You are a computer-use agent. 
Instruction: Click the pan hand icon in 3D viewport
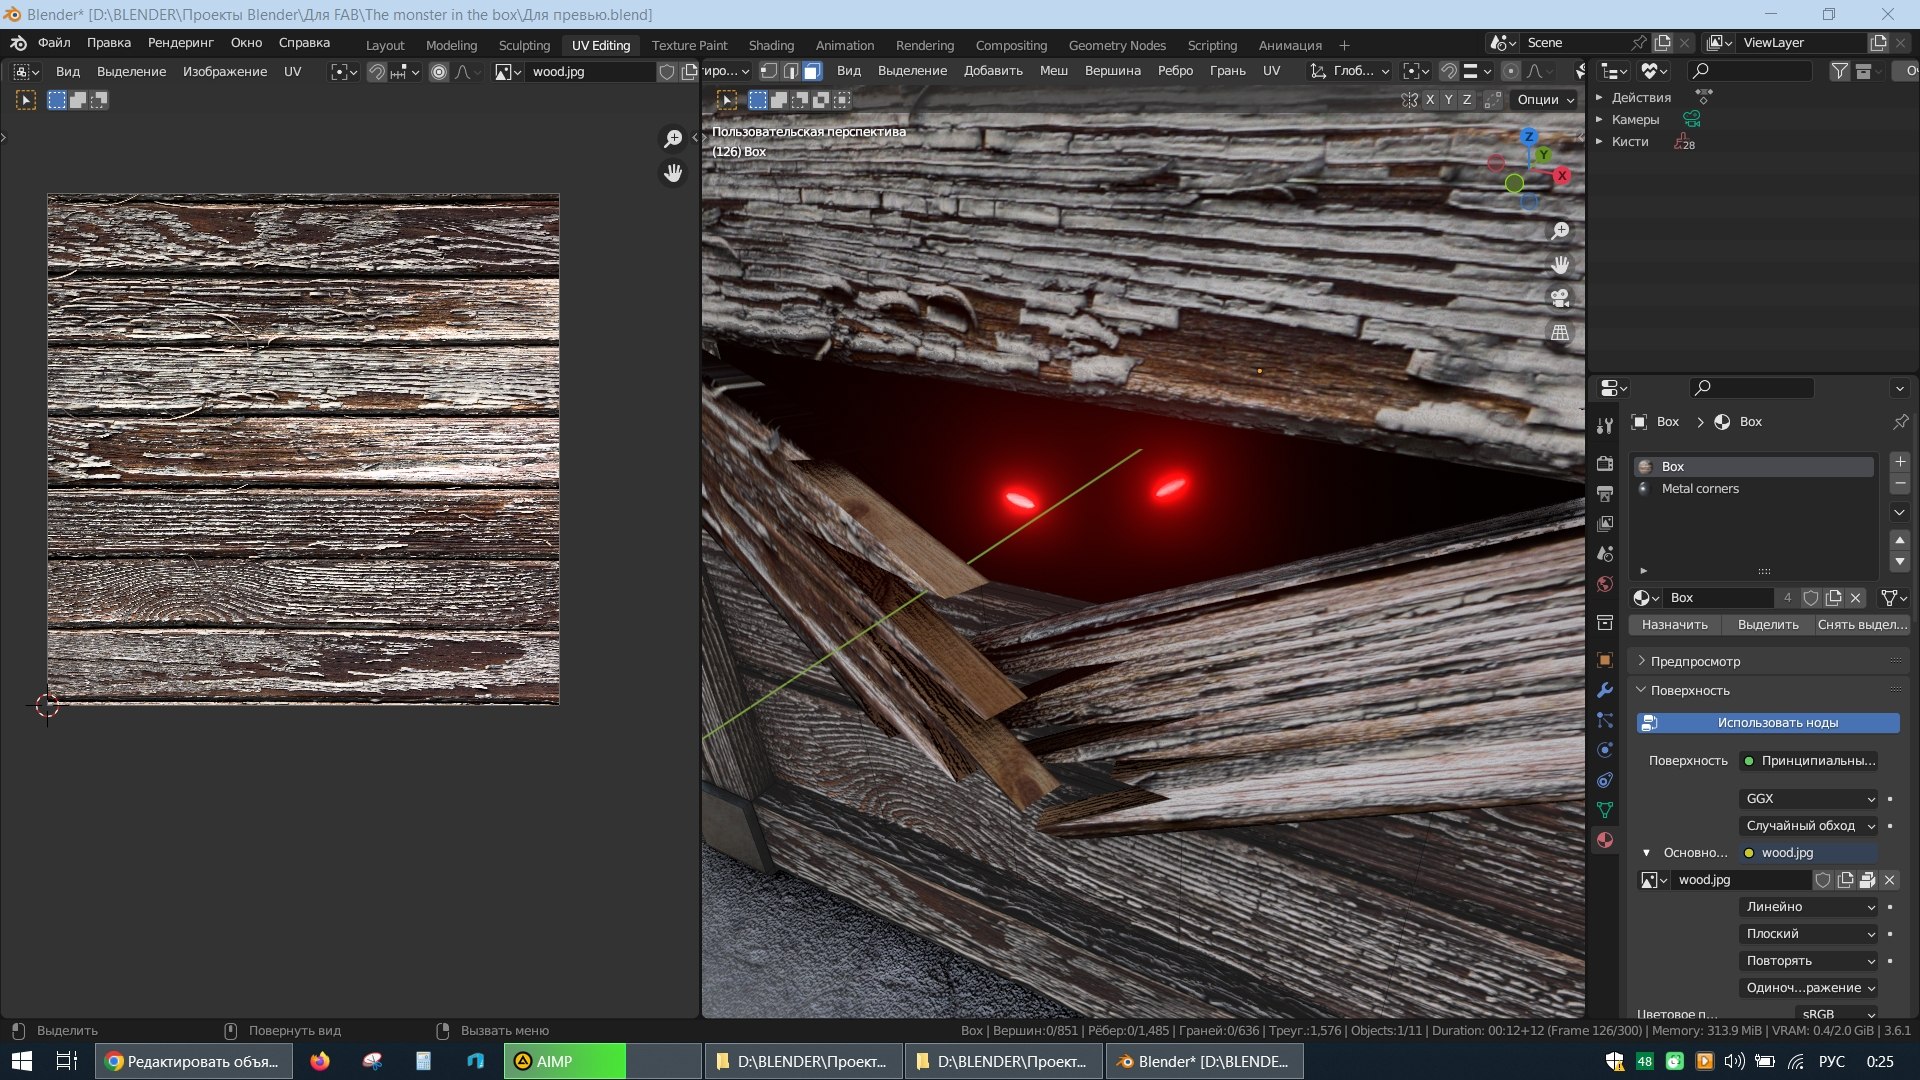pyautogui.click(x=1560, y=265)
